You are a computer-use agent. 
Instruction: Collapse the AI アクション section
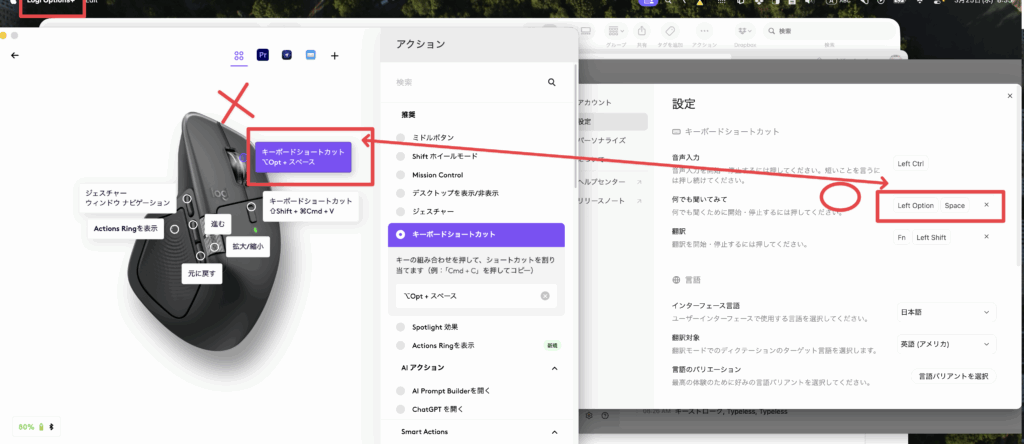pos(555,369)
